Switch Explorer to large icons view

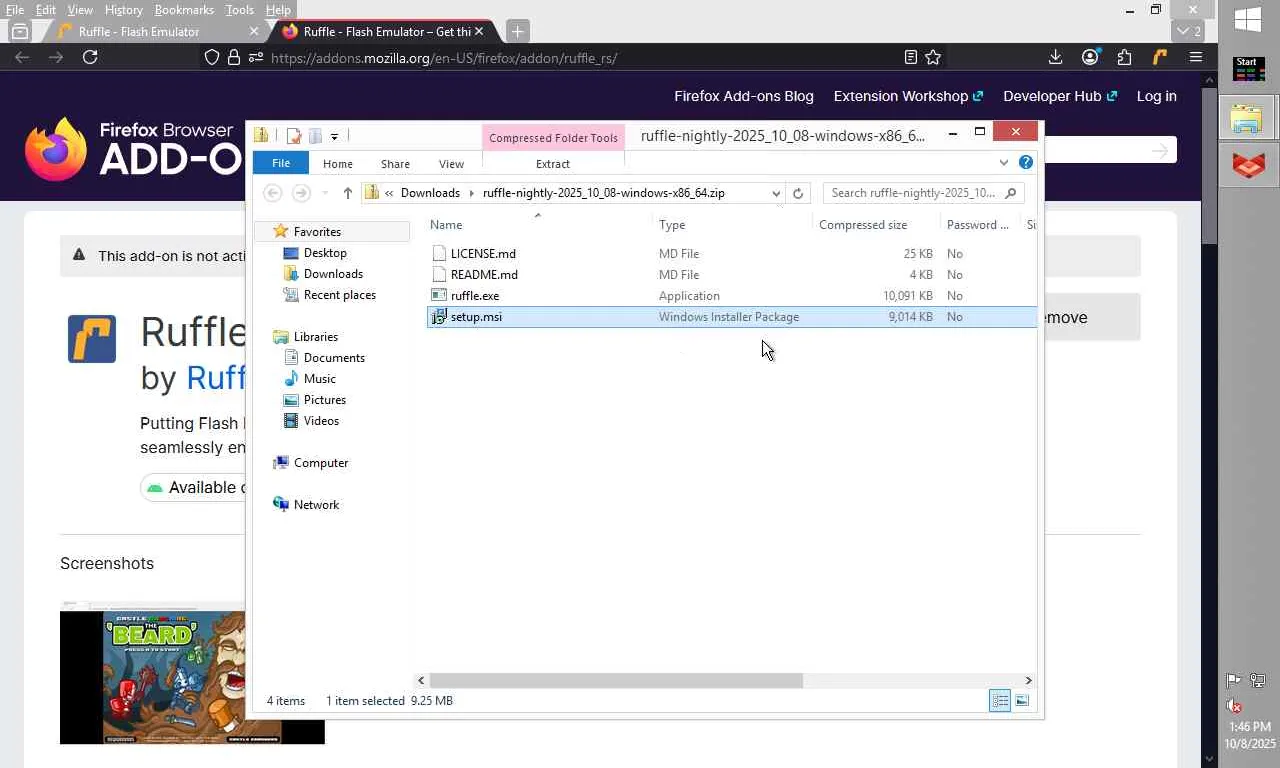point(1022,701)
